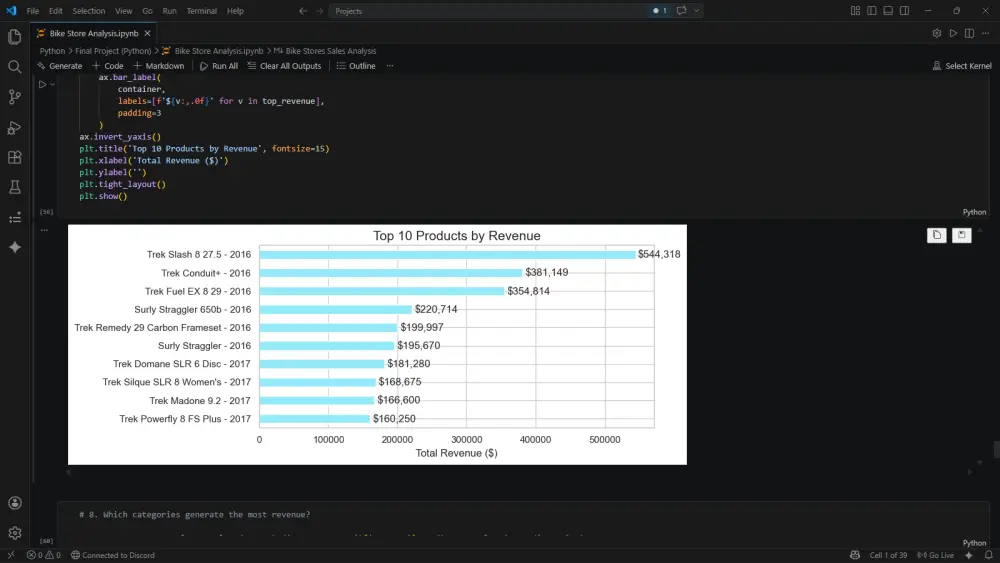Open notebook settings gear icon in editor actions
The image size is (1000, 563).
click(x=936, y=33)
